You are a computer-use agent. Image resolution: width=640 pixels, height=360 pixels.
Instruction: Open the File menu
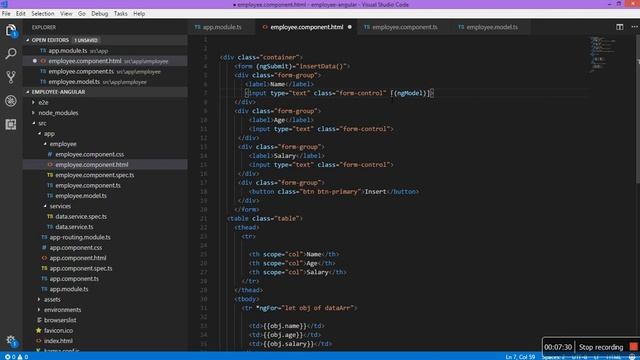(x=6, y=13)
